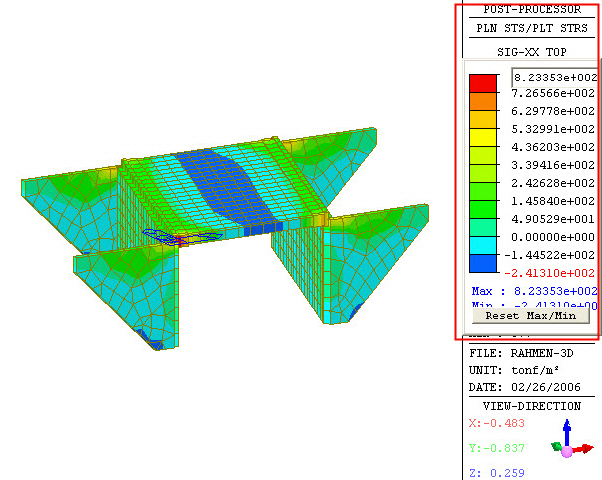Click the PLN STS/PLT STRS label

click(532, 28)
